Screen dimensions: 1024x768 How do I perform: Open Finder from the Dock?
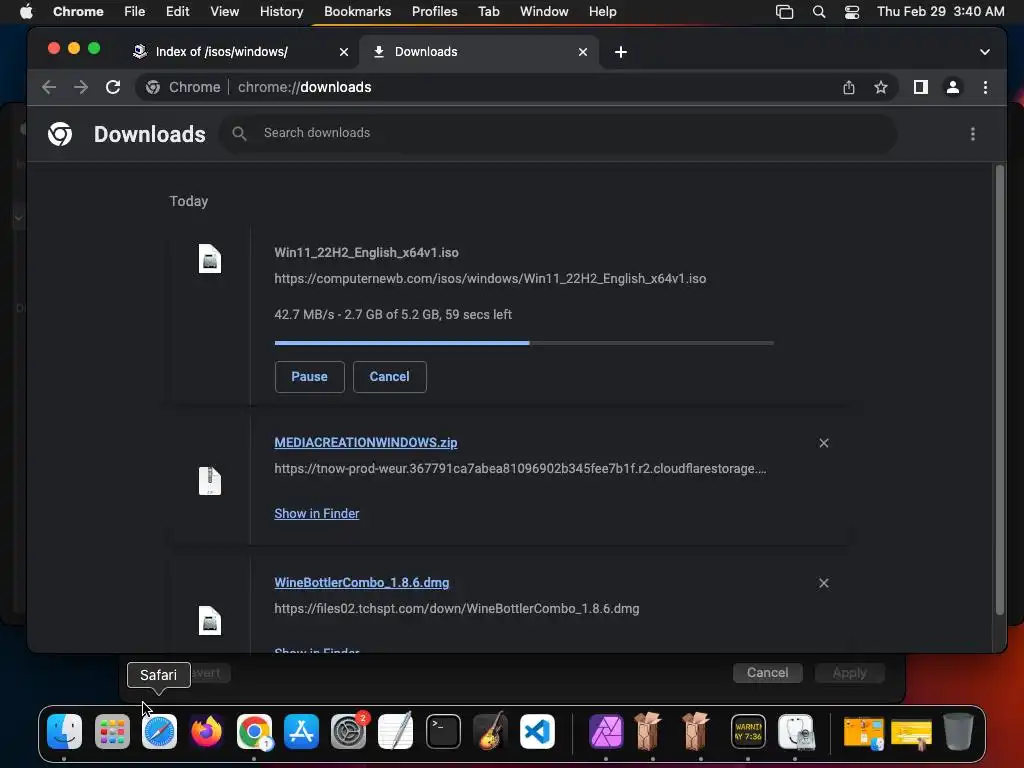(x=65, y=731)
